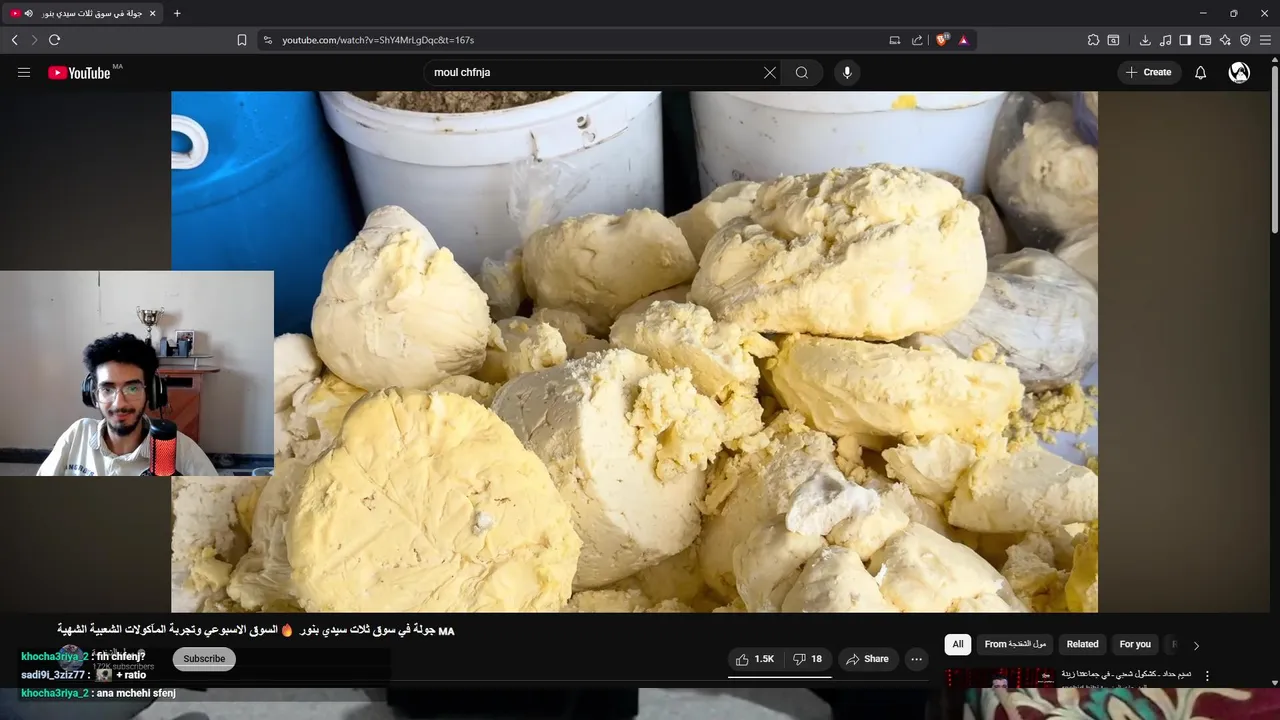Go forward in browser history

[x=34, y=40]
